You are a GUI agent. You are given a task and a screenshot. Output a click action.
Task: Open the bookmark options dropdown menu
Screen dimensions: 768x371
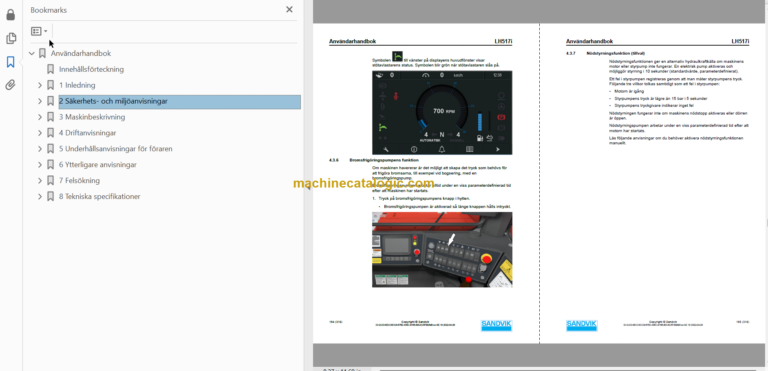coord(39,31)
